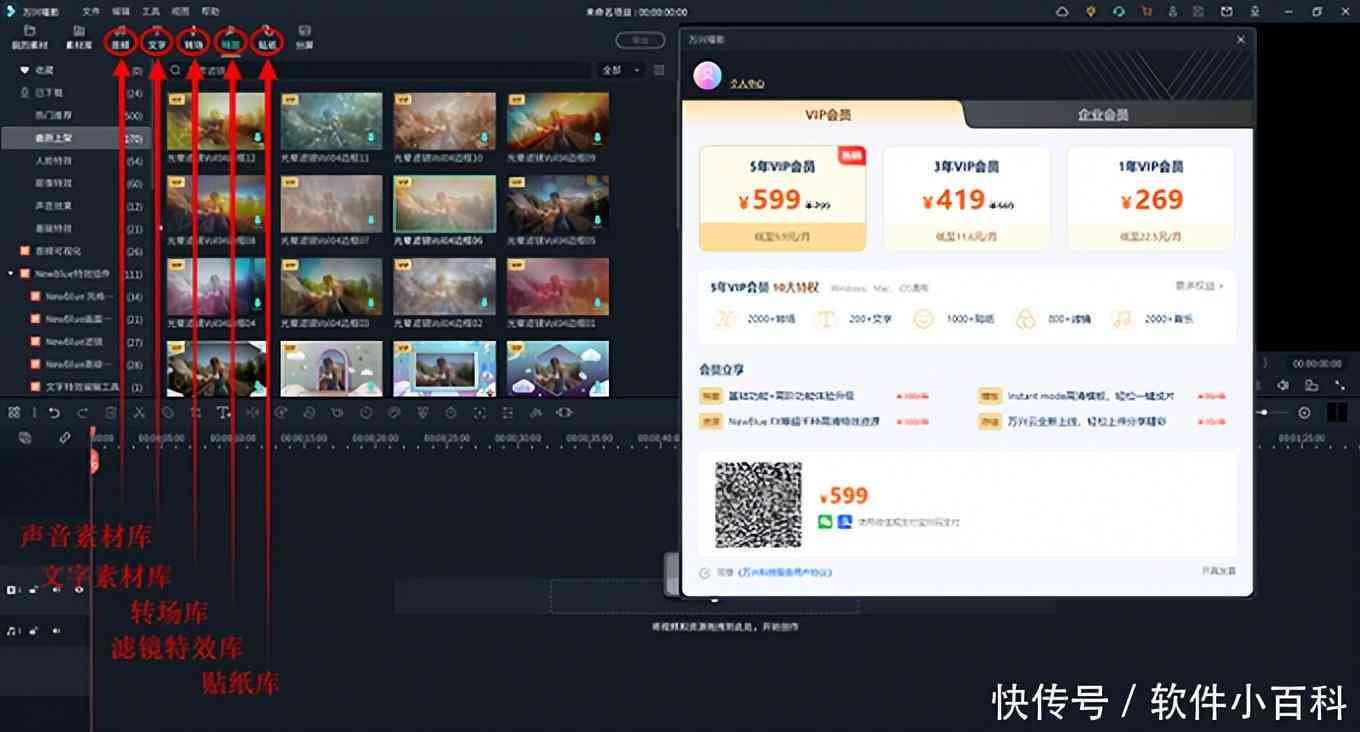Click the 导出 export button

pyautogui.click(x=640, y=40)
